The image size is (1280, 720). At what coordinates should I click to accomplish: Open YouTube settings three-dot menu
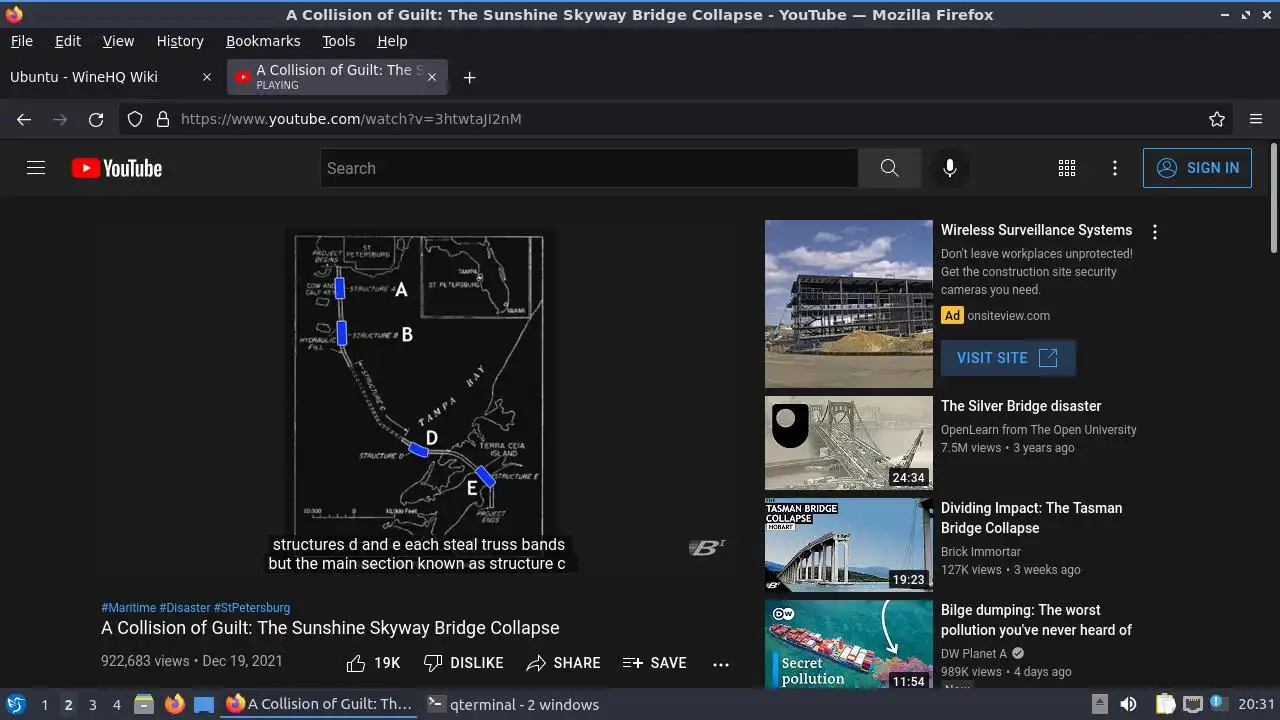1115,168
